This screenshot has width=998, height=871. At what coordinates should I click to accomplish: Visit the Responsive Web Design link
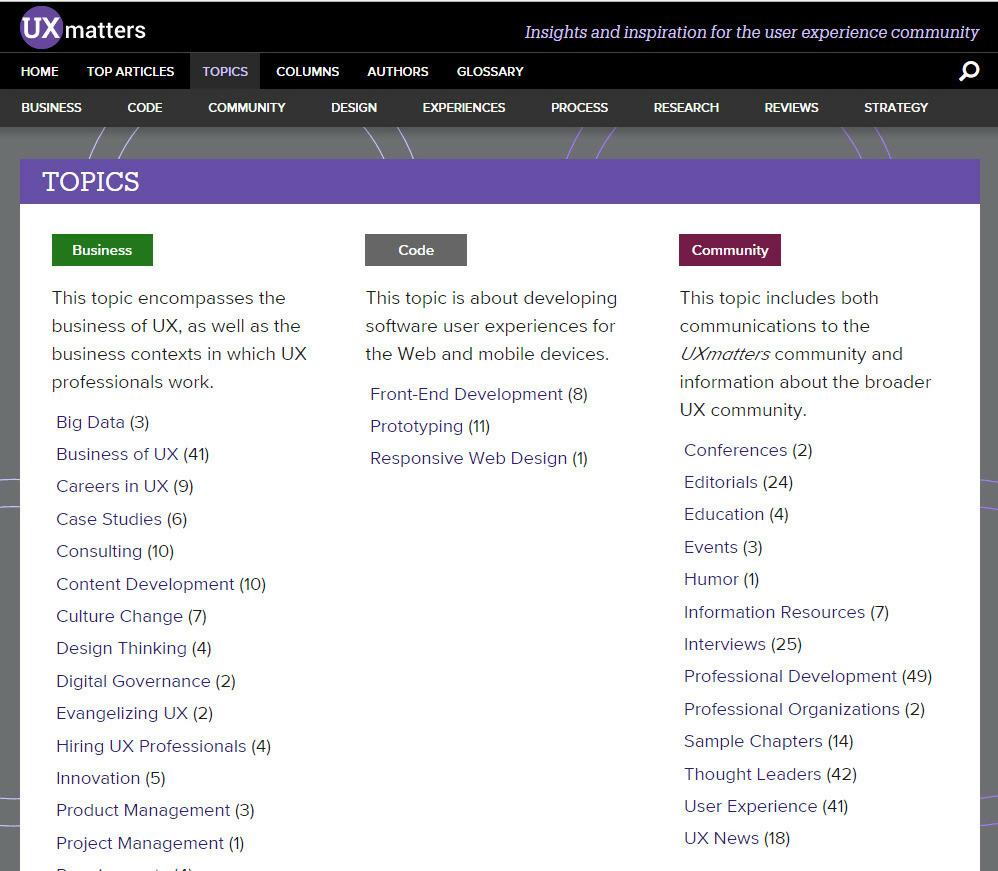pos(468,458)
